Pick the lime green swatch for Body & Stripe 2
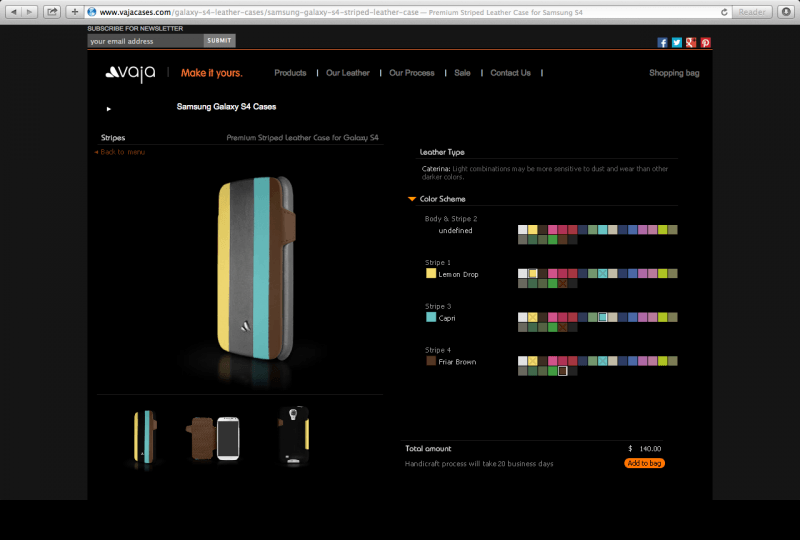Image resolution: width=800 pixels, height=540 pixels. pos(663,230)
